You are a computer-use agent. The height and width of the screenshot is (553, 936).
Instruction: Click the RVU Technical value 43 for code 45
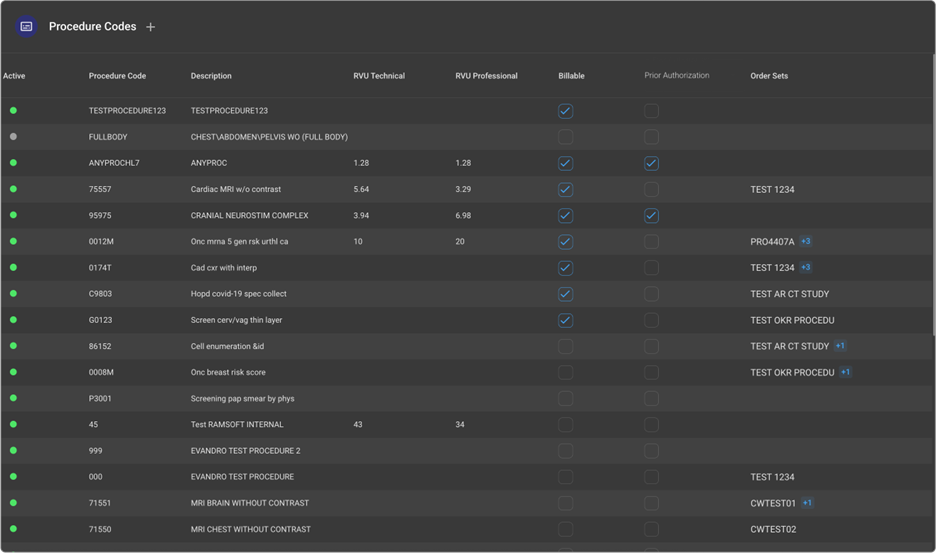[x=358, y=424]
